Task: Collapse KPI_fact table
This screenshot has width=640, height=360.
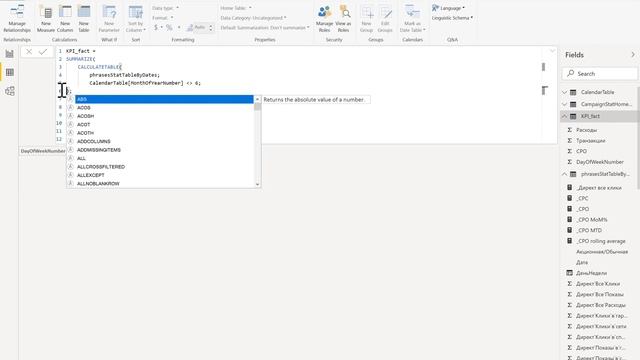Action: [x=564, y=116]
